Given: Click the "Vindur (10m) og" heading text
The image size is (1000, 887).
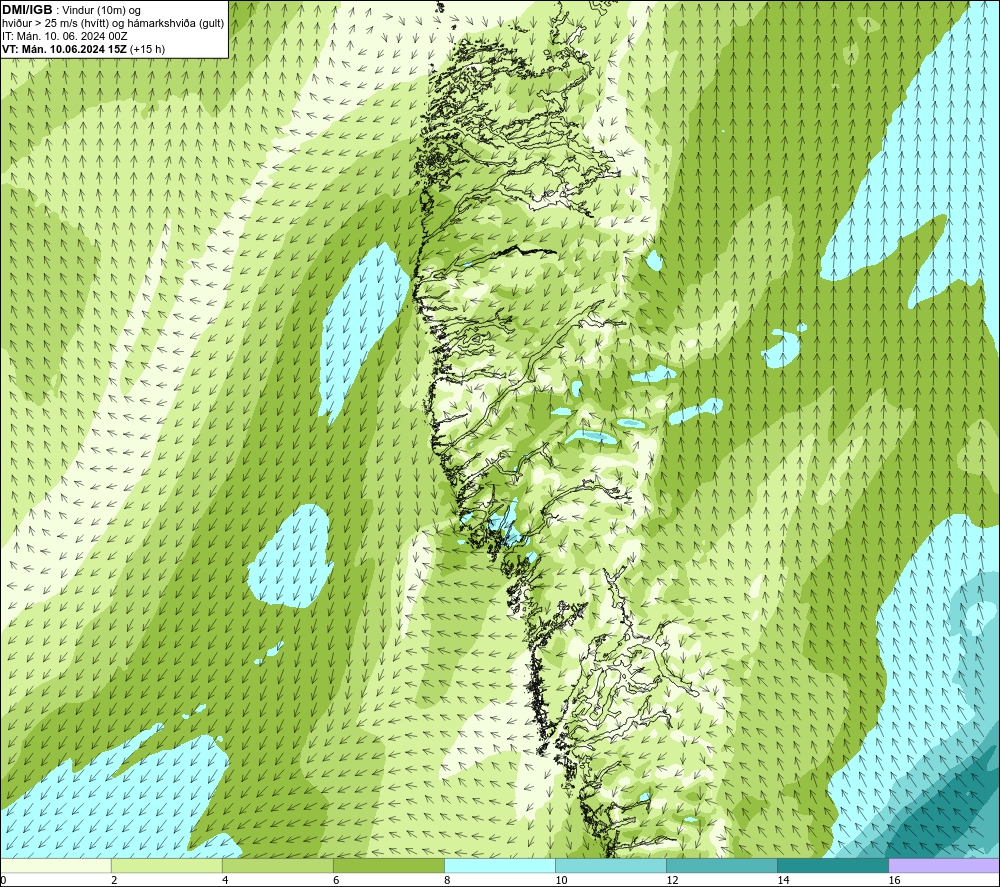Looking at the screenshot, I should click(x=101, y=10).
